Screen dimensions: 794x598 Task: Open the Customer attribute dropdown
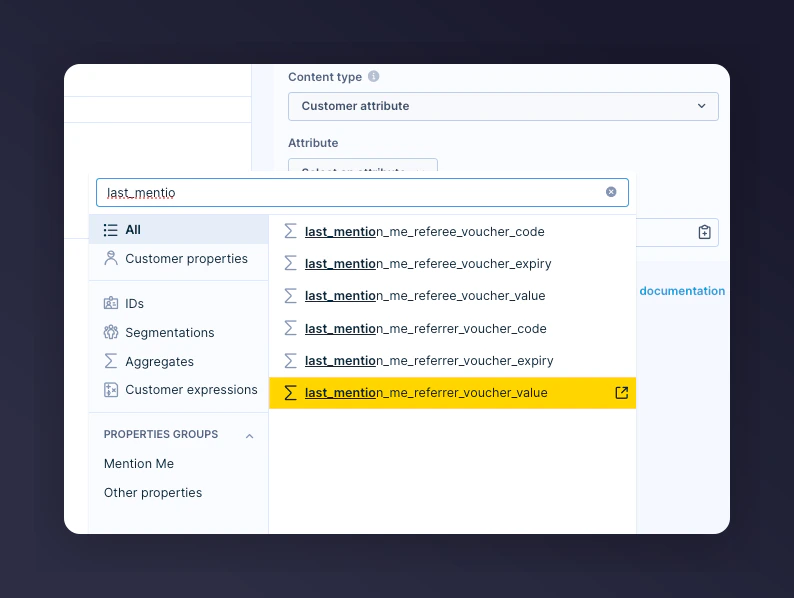point(503,106)
